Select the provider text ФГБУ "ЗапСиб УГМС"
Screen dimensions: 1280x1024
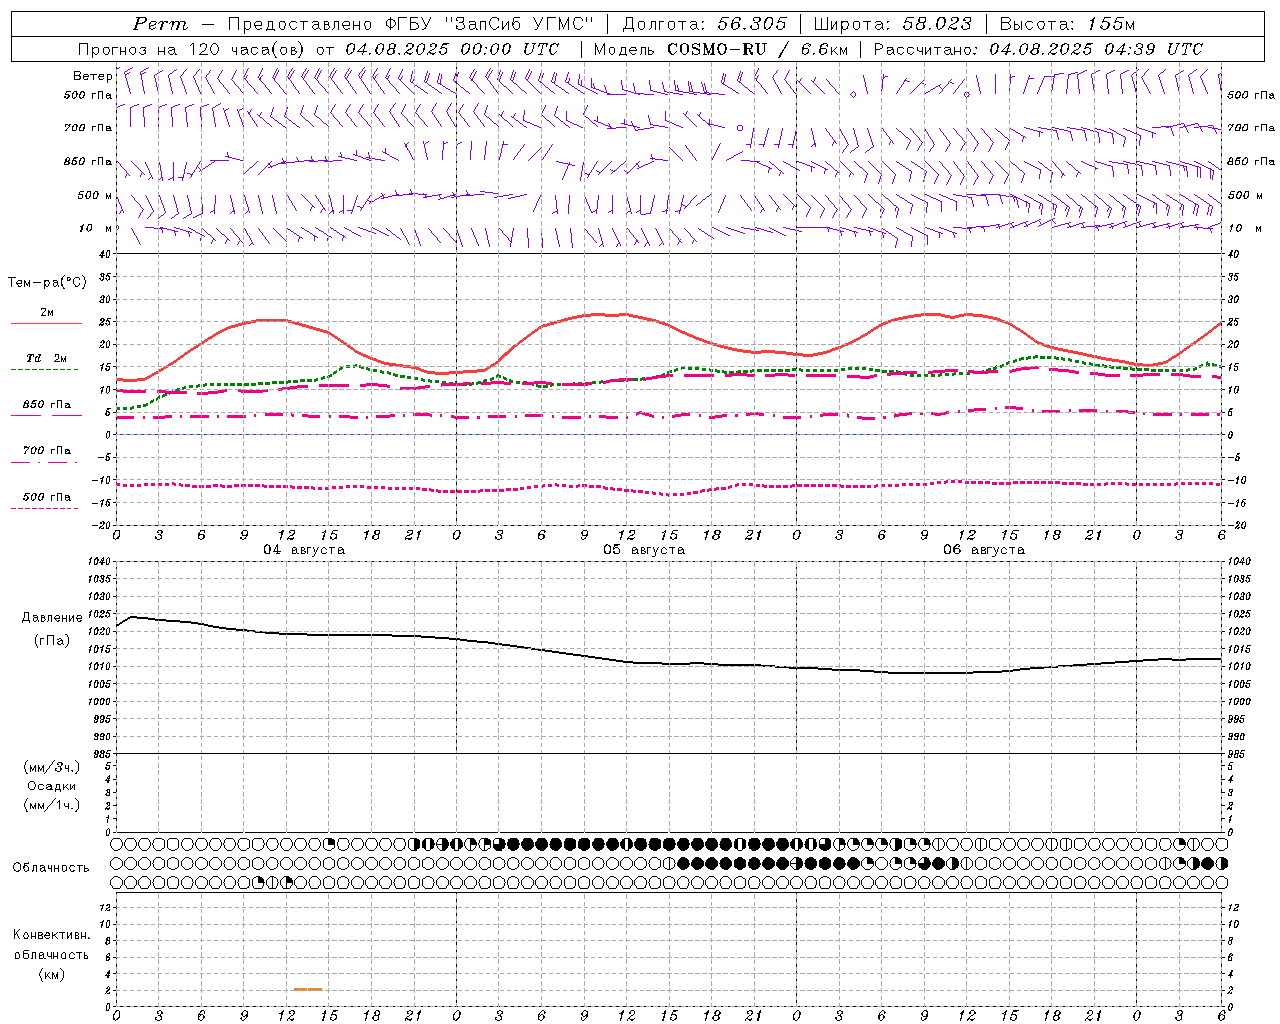coord(489,24)
